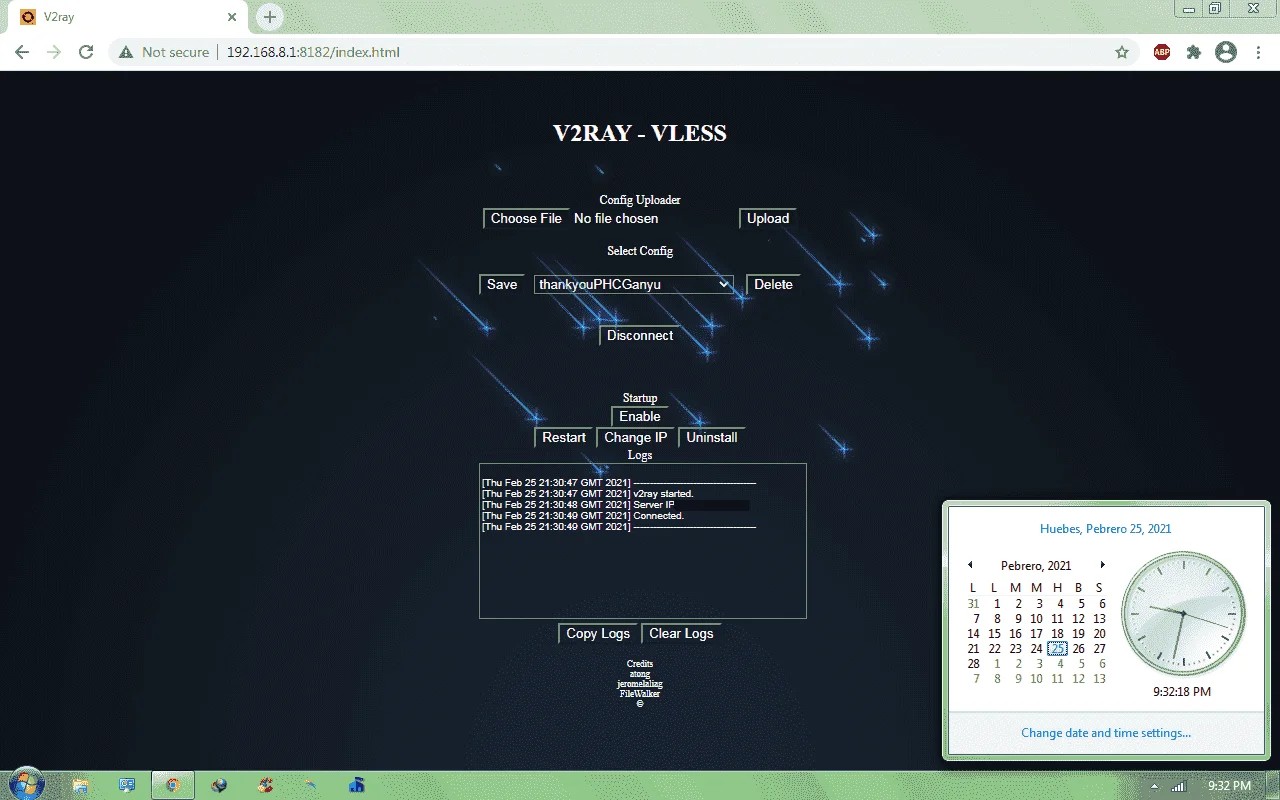This screenshot has width=1280, height=800.
Task: Click the Change IP button
Action: pyautogui.click(x=635, y=437)
